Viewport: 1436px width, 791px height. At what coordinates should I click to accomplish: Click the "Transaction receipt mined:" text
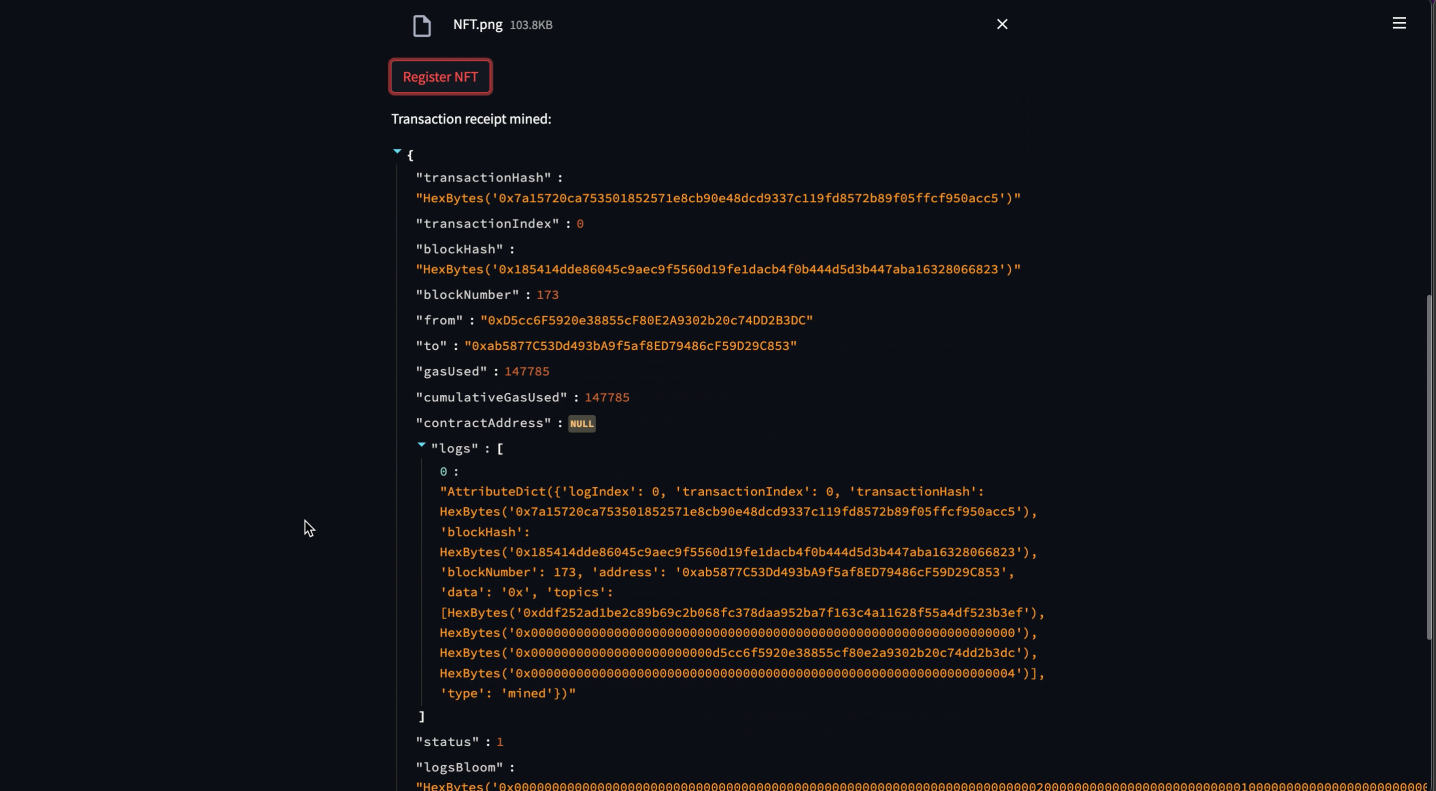point(471,119)
